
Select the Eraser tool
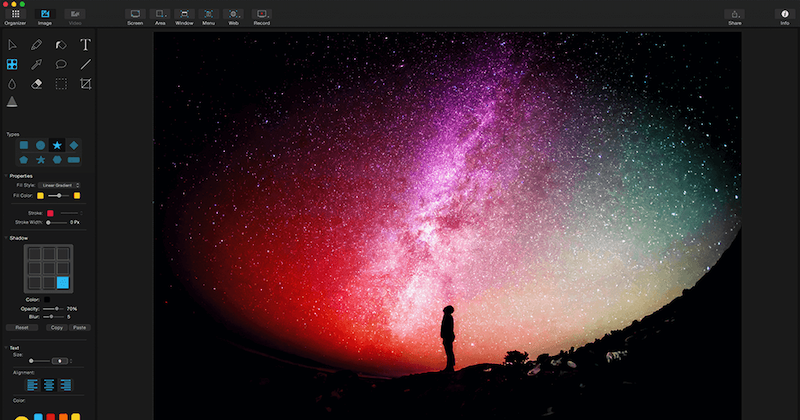click(36, 84)
